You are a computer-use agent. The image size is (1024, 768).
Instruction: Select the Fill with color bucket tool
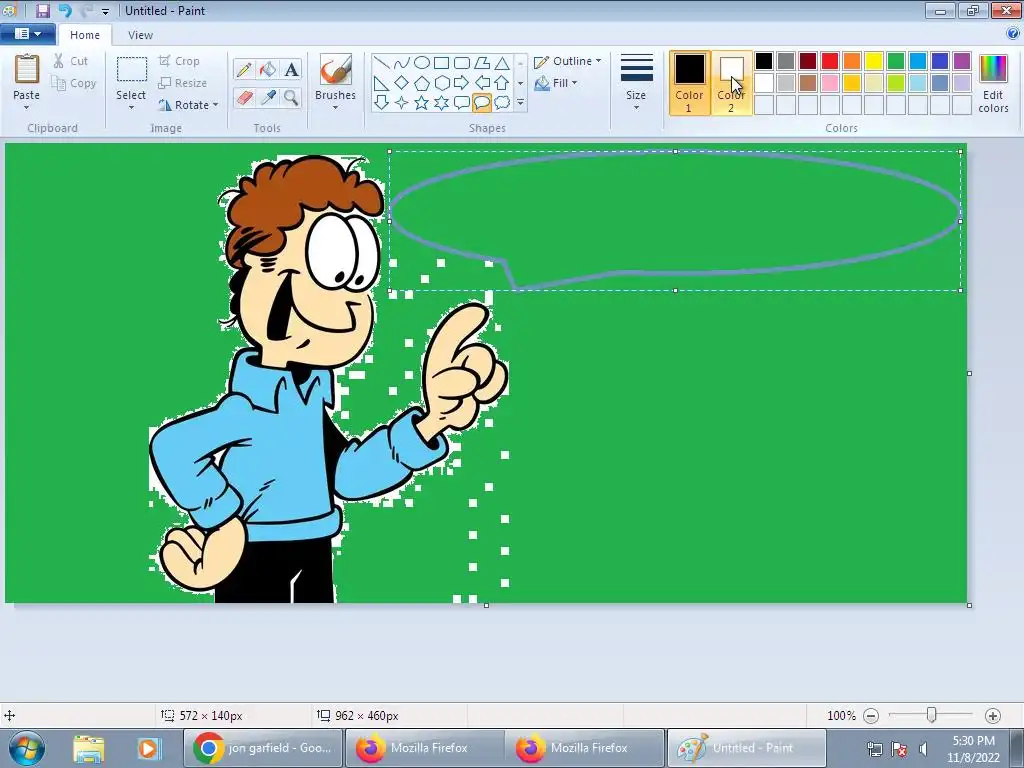click(x=268, y=69)
